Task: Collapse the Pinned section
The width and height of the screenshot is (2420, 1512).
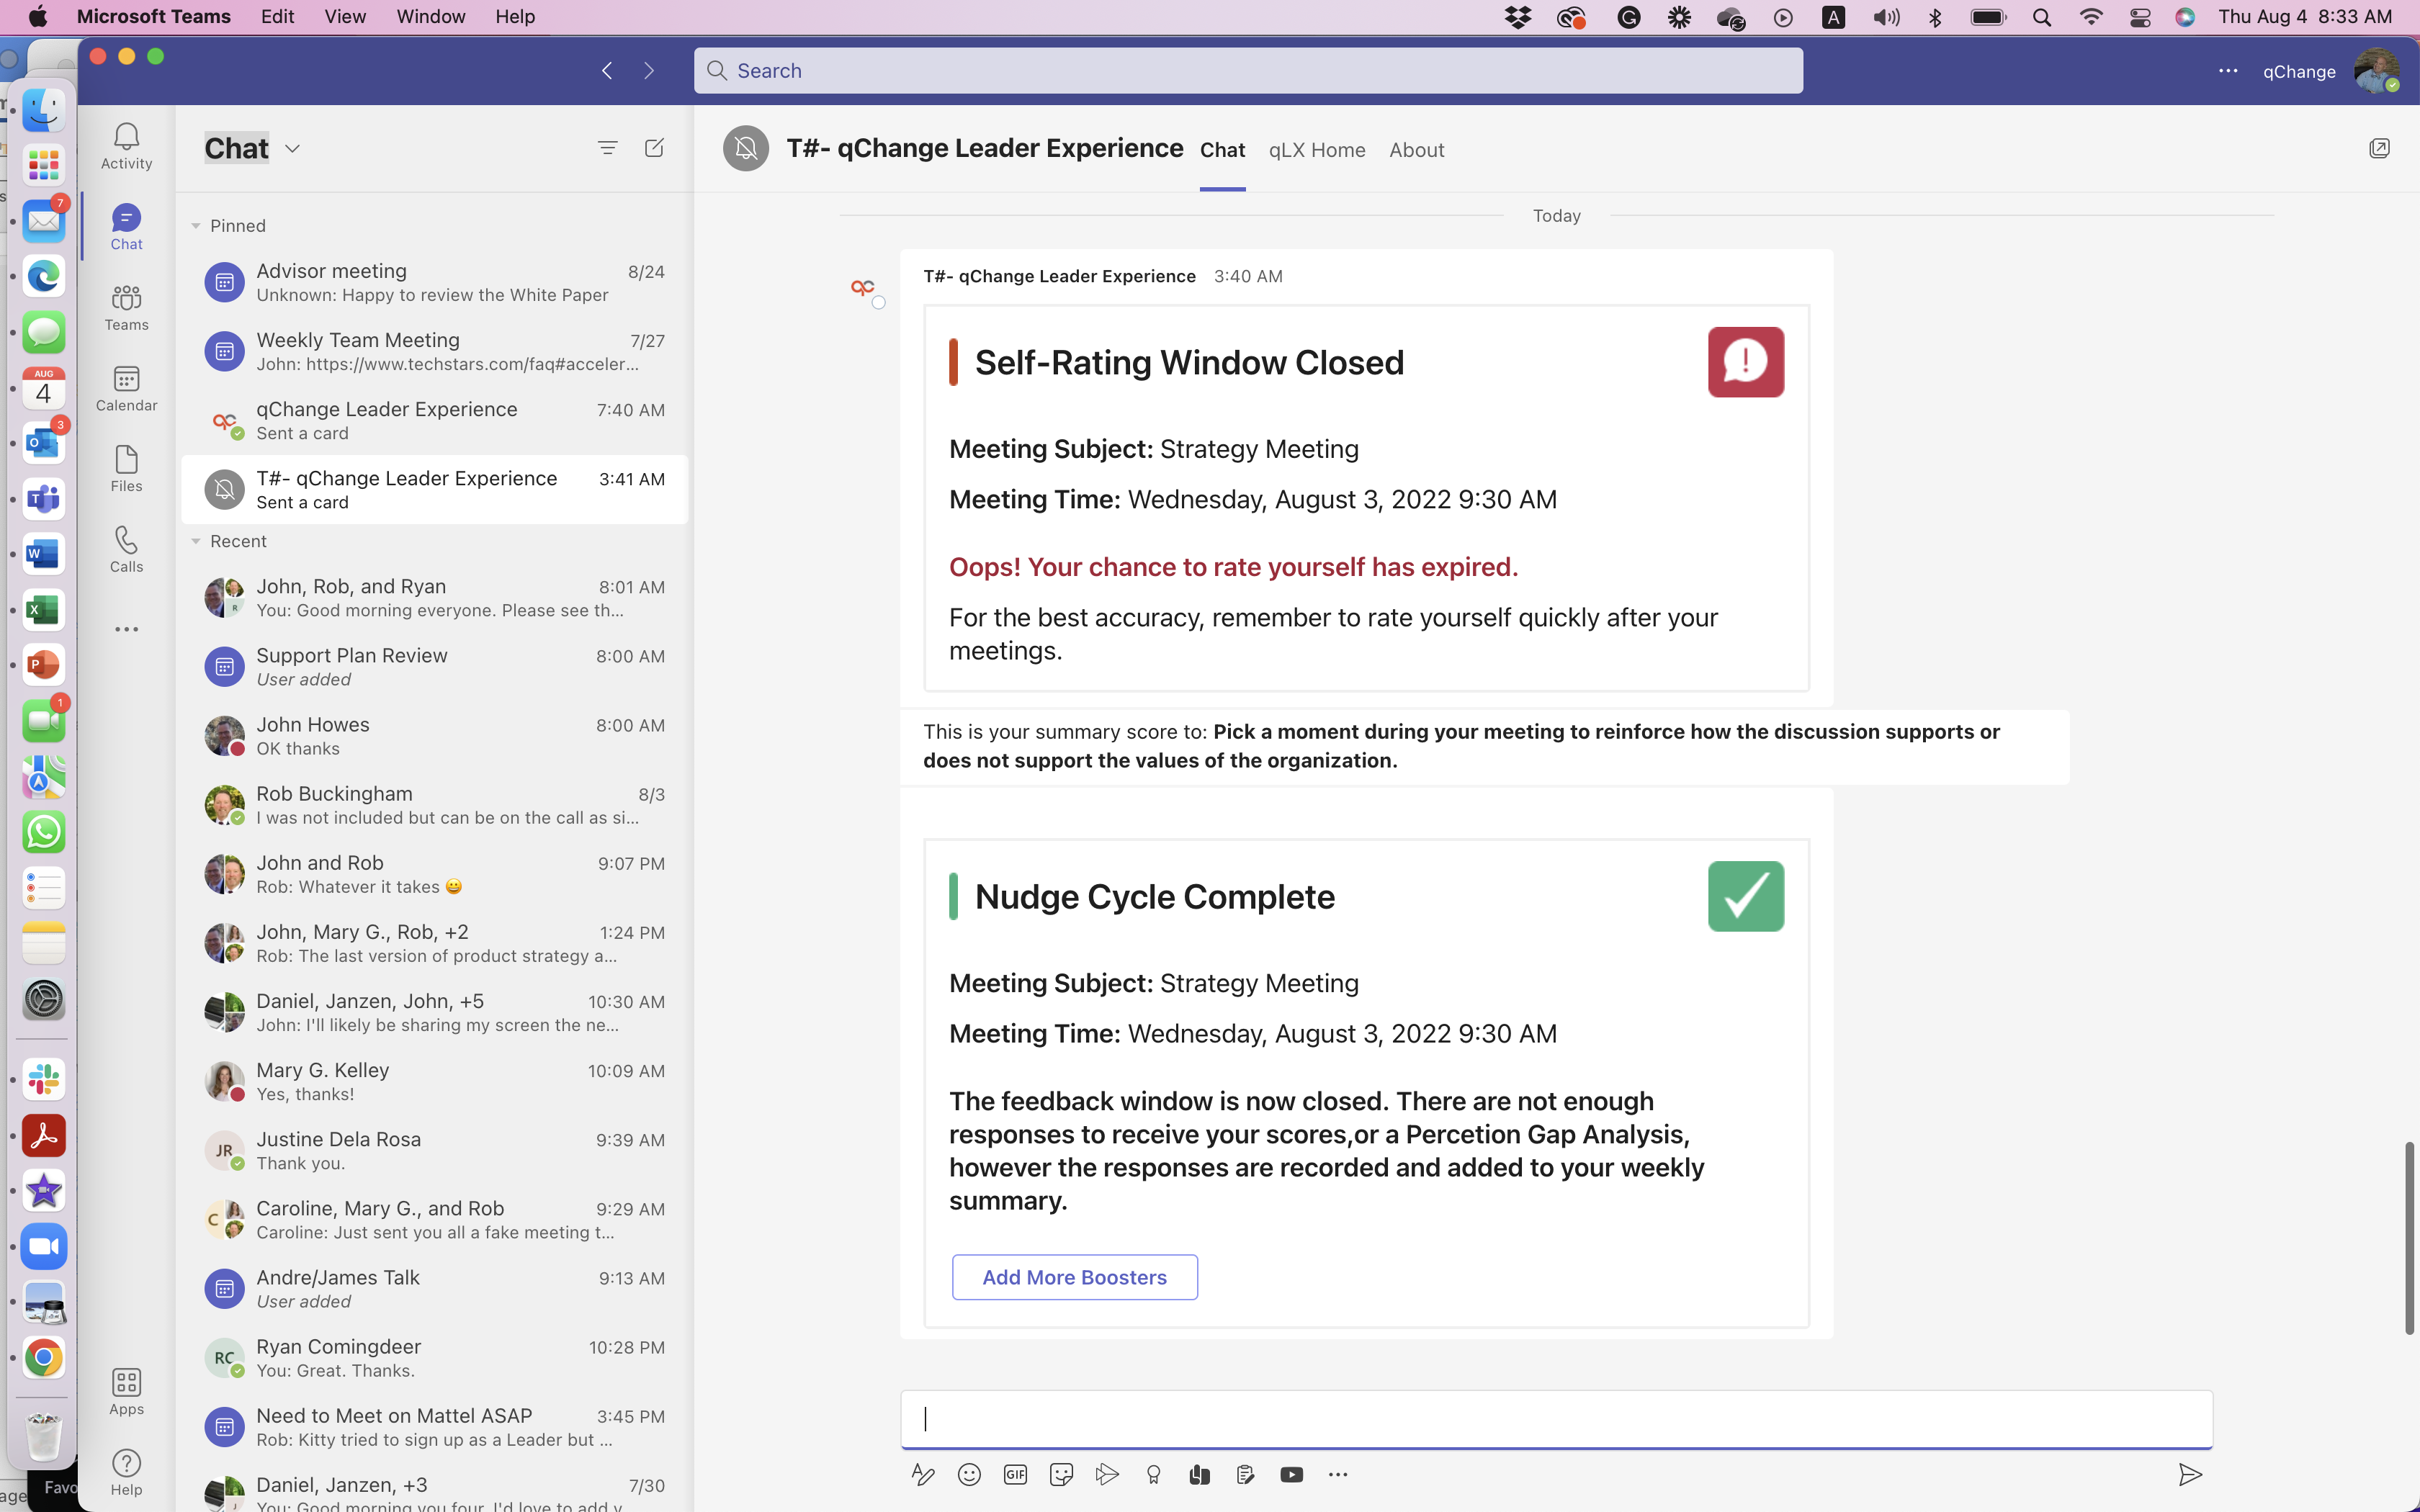Action: tap(196, 226)
